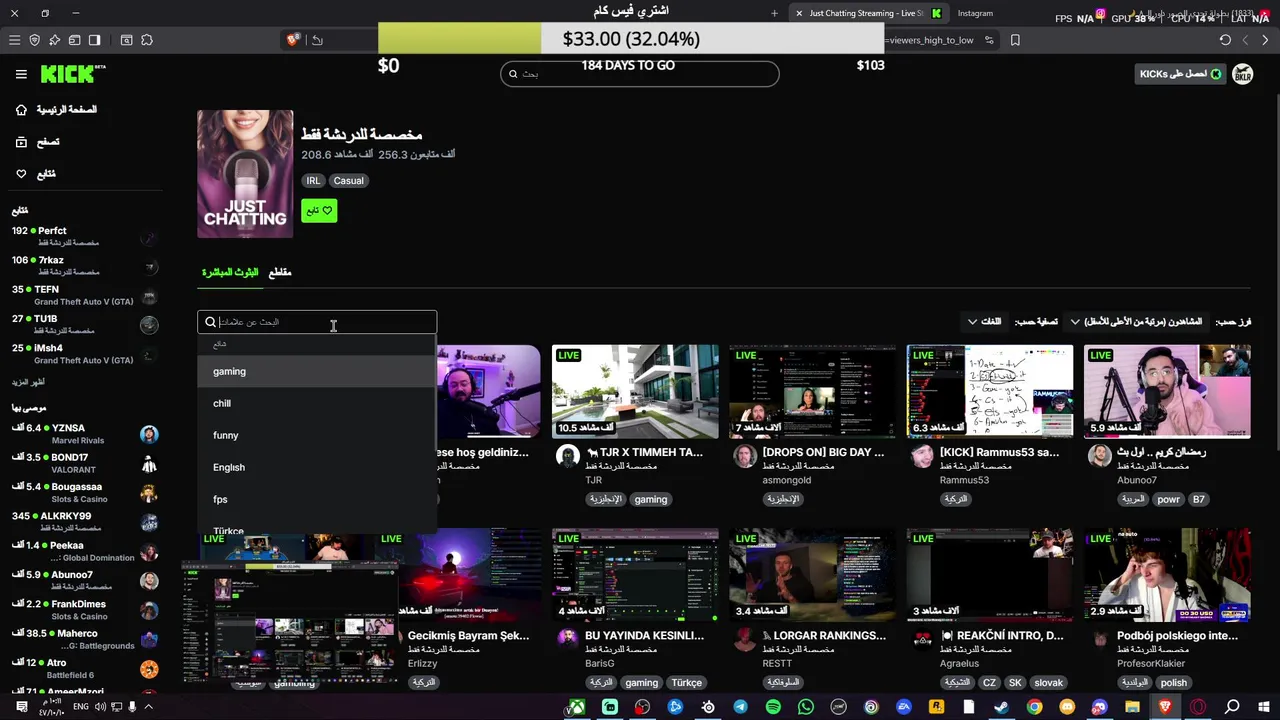This screenshot has width=1280, height=720.
Task: Open TJR X TIMMEH stream thumbnail
Action: [635, 392]
